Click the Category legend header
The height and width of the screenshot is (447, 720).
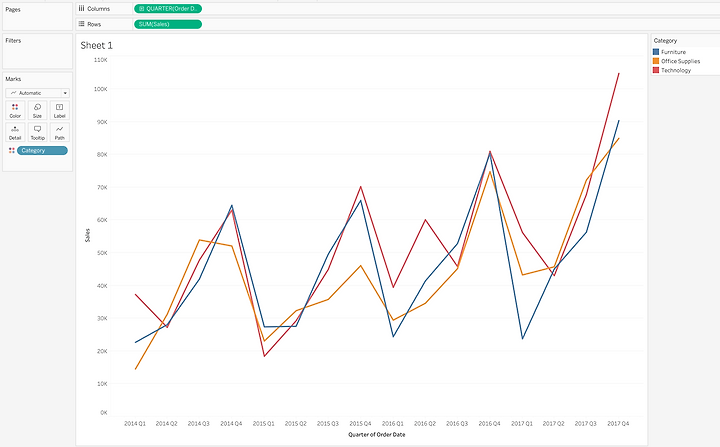665,41
